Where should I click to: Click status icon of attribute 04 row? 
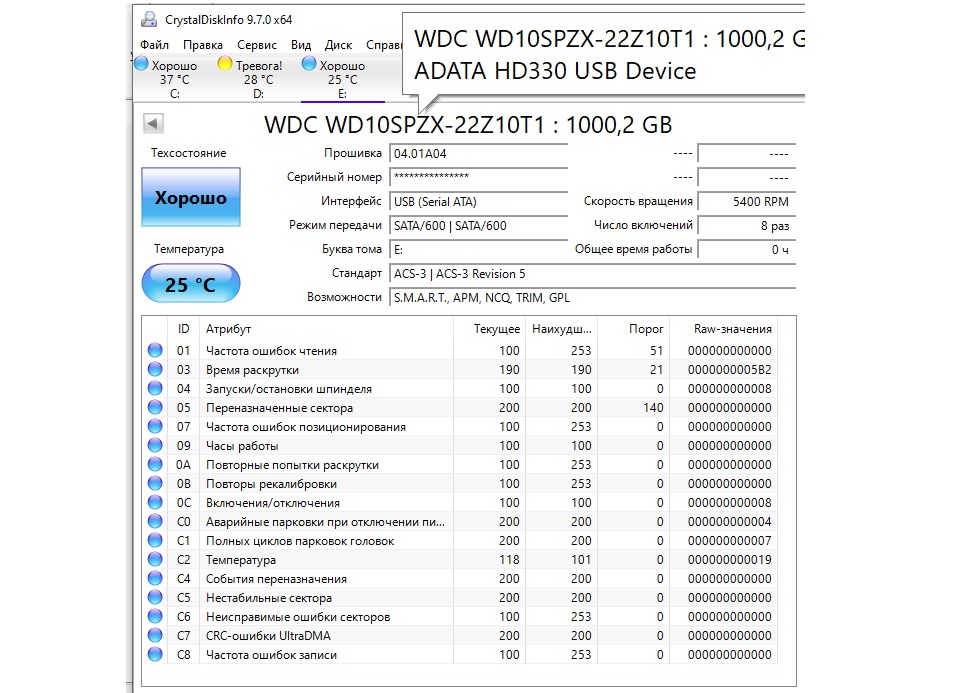pyautogui.click(x=155, y=388)
